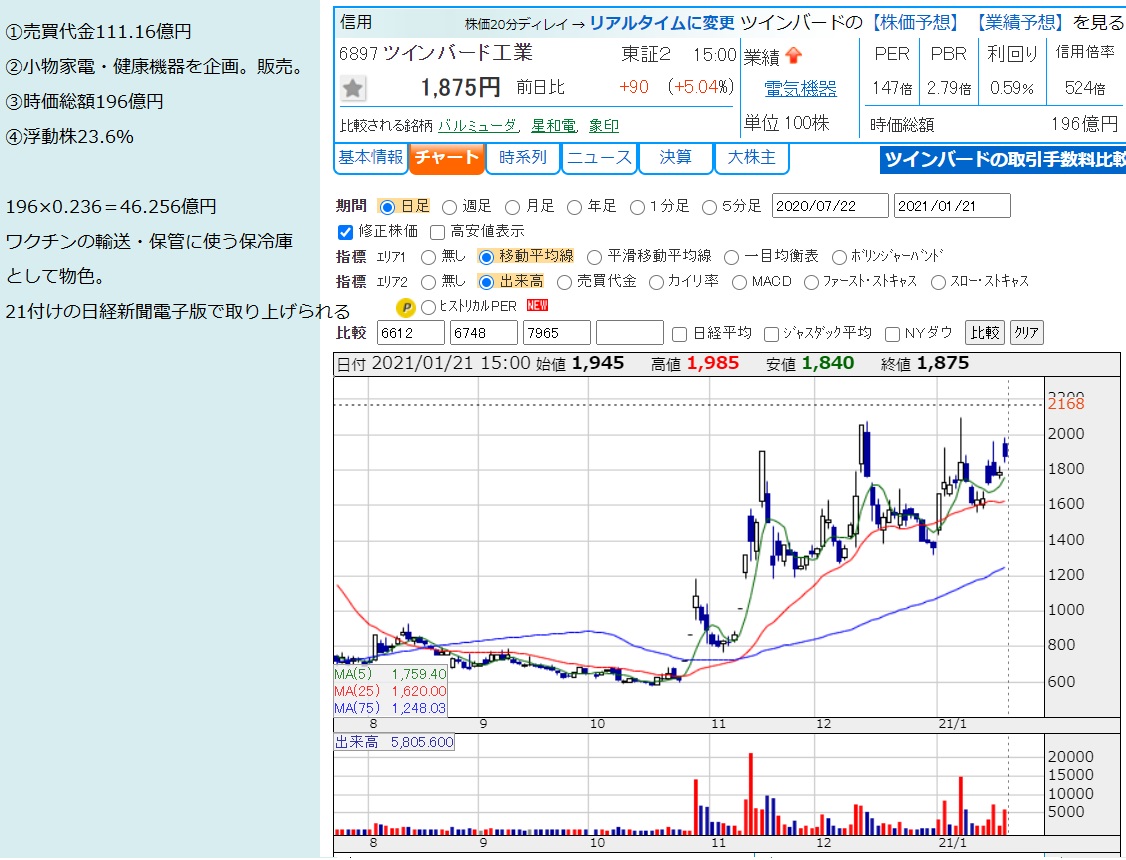
Task: Switch to the 決算 tab
Action: (x=675, y=159)
